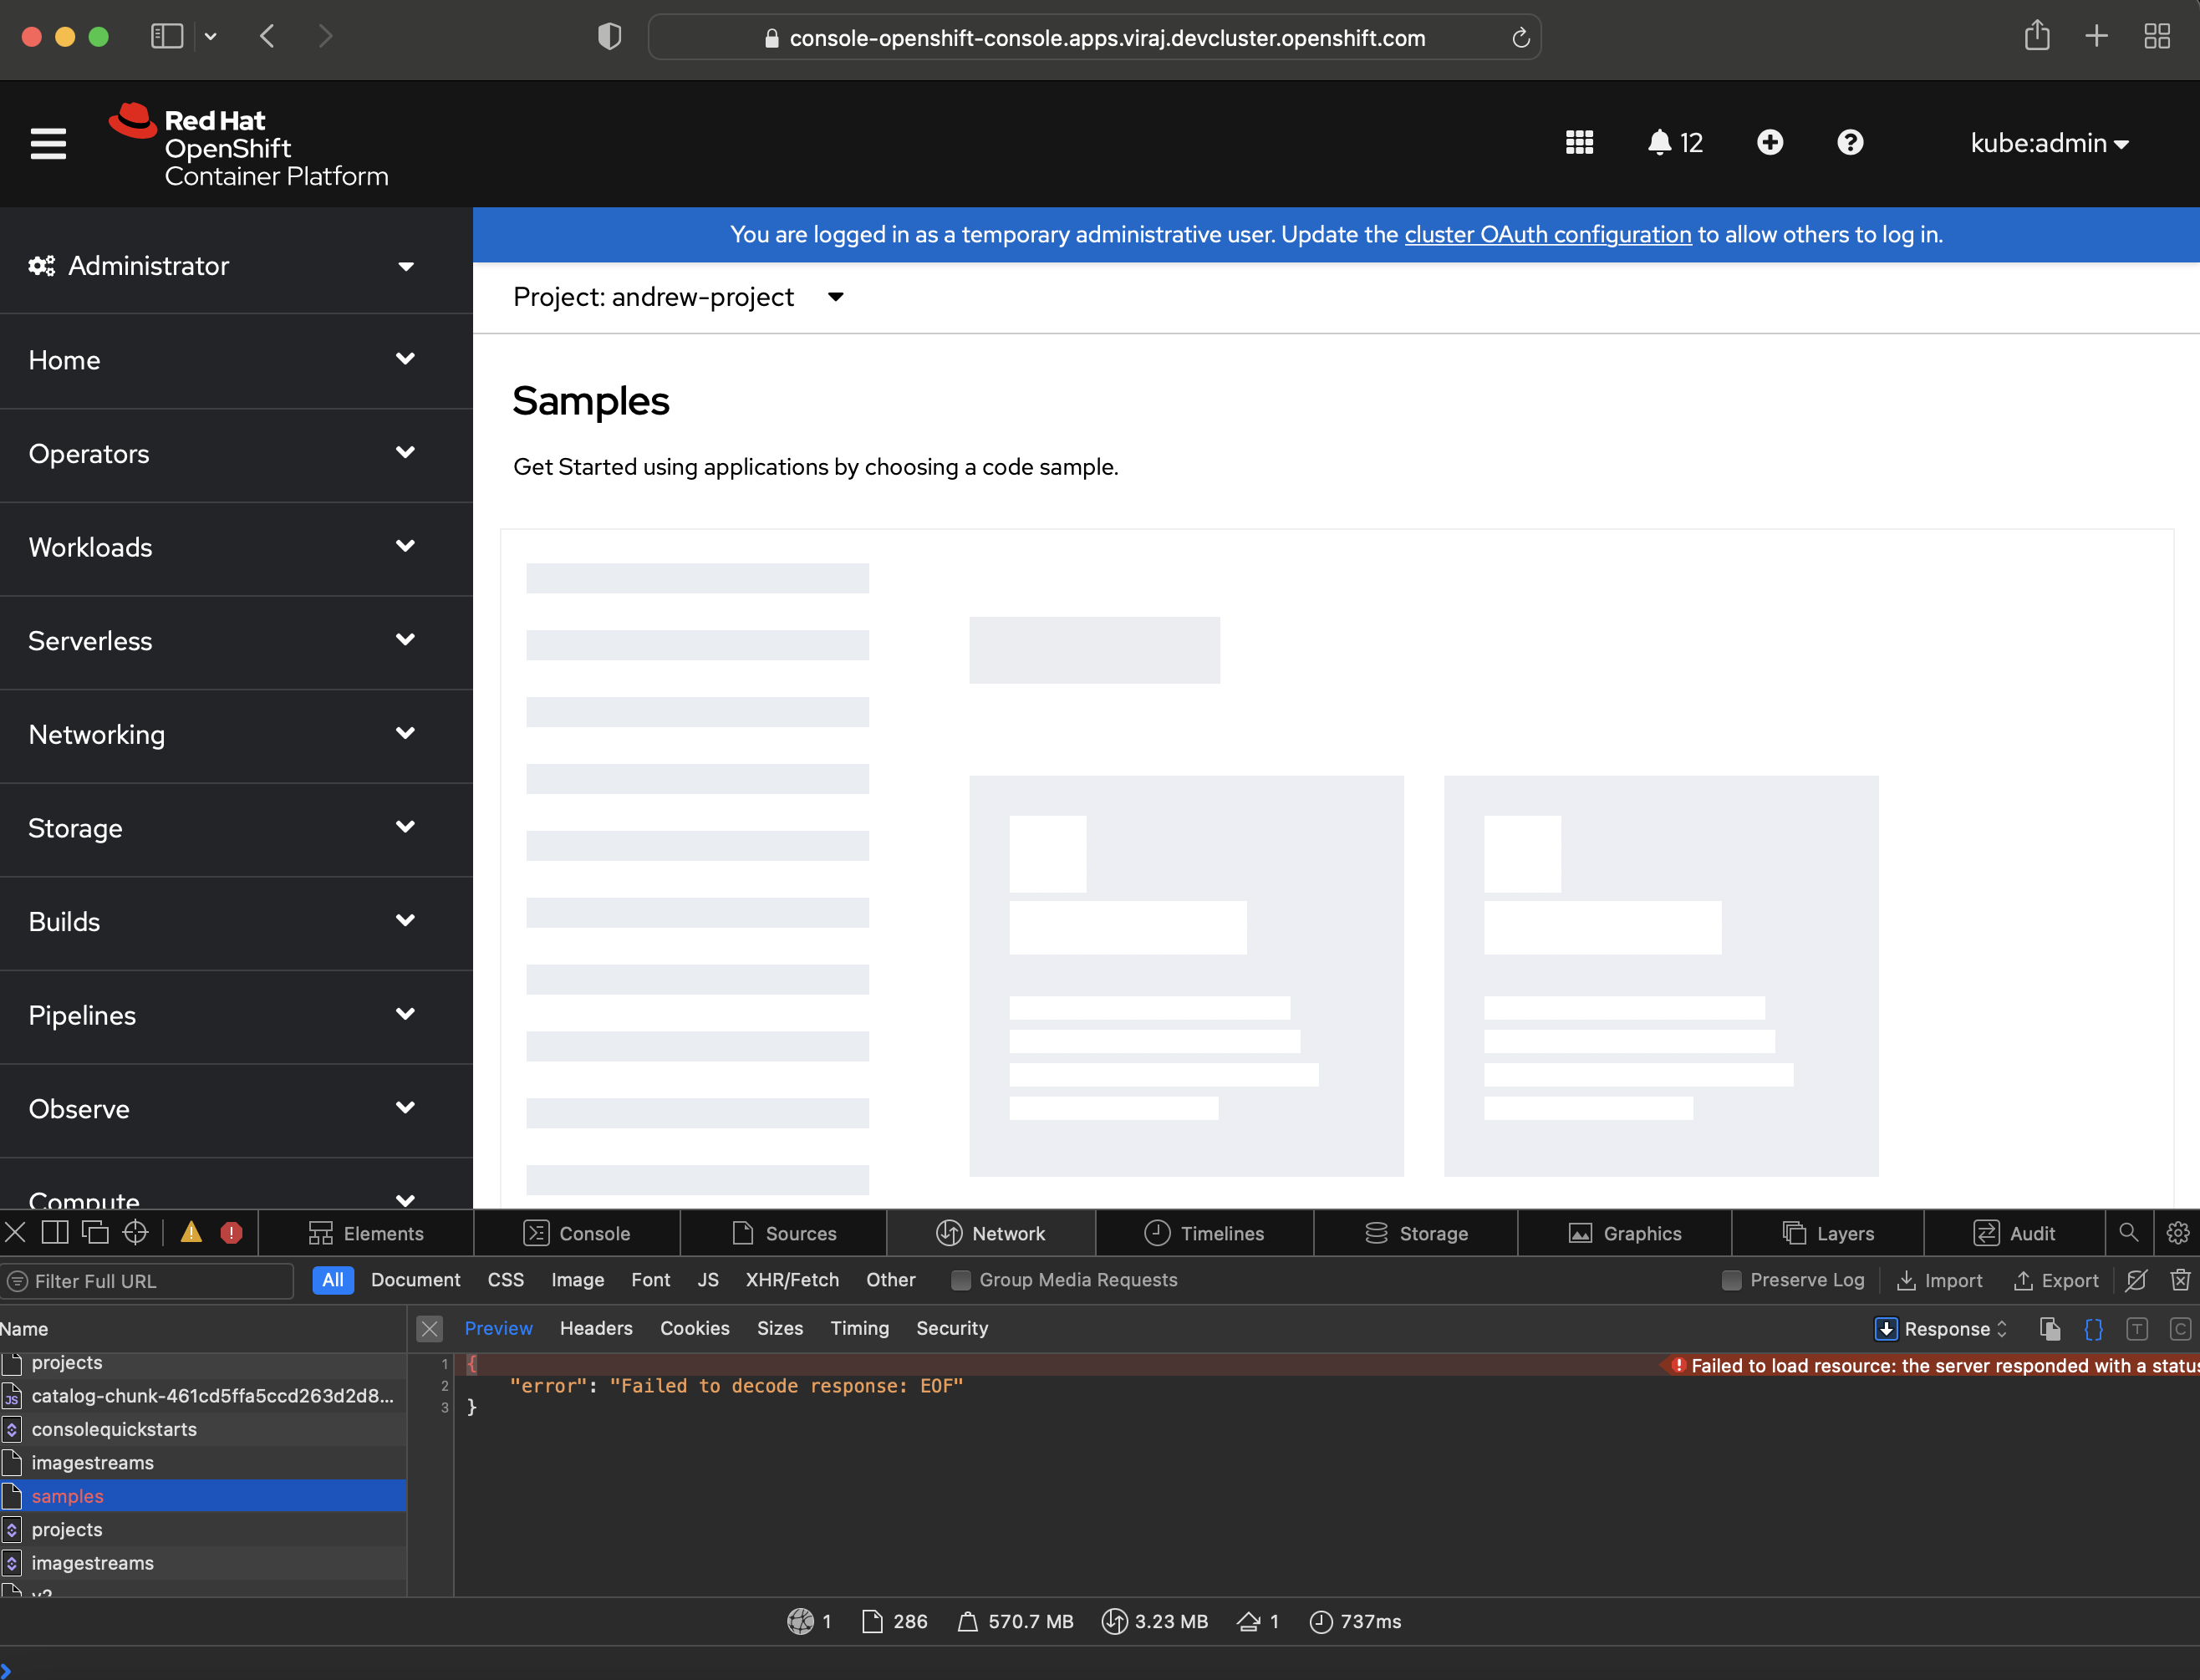Toggle the hamburger navigation menu

coord(48,144)
